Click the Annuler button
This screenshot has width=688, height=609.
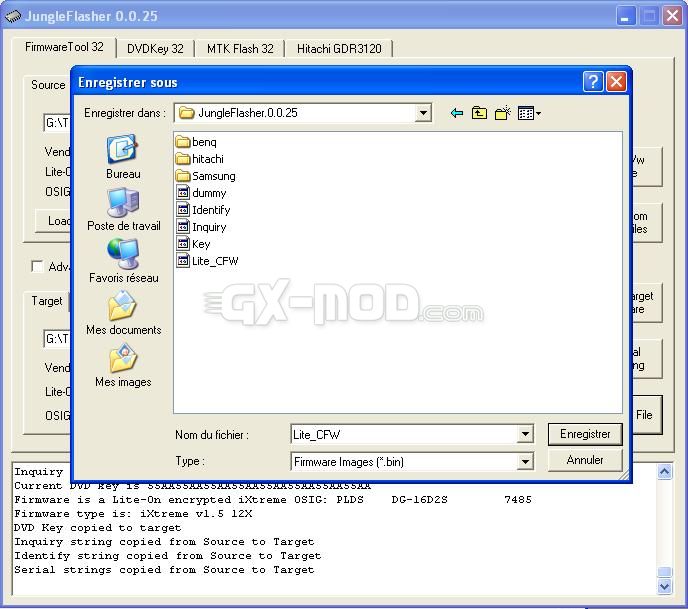point(585,460)
